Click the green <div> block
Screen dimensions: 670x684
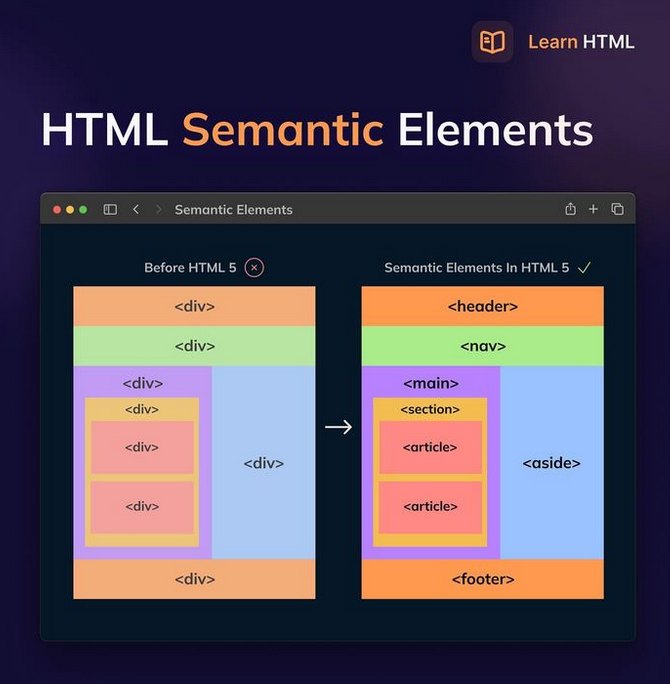pyautogui.click(x=194, y=346)
